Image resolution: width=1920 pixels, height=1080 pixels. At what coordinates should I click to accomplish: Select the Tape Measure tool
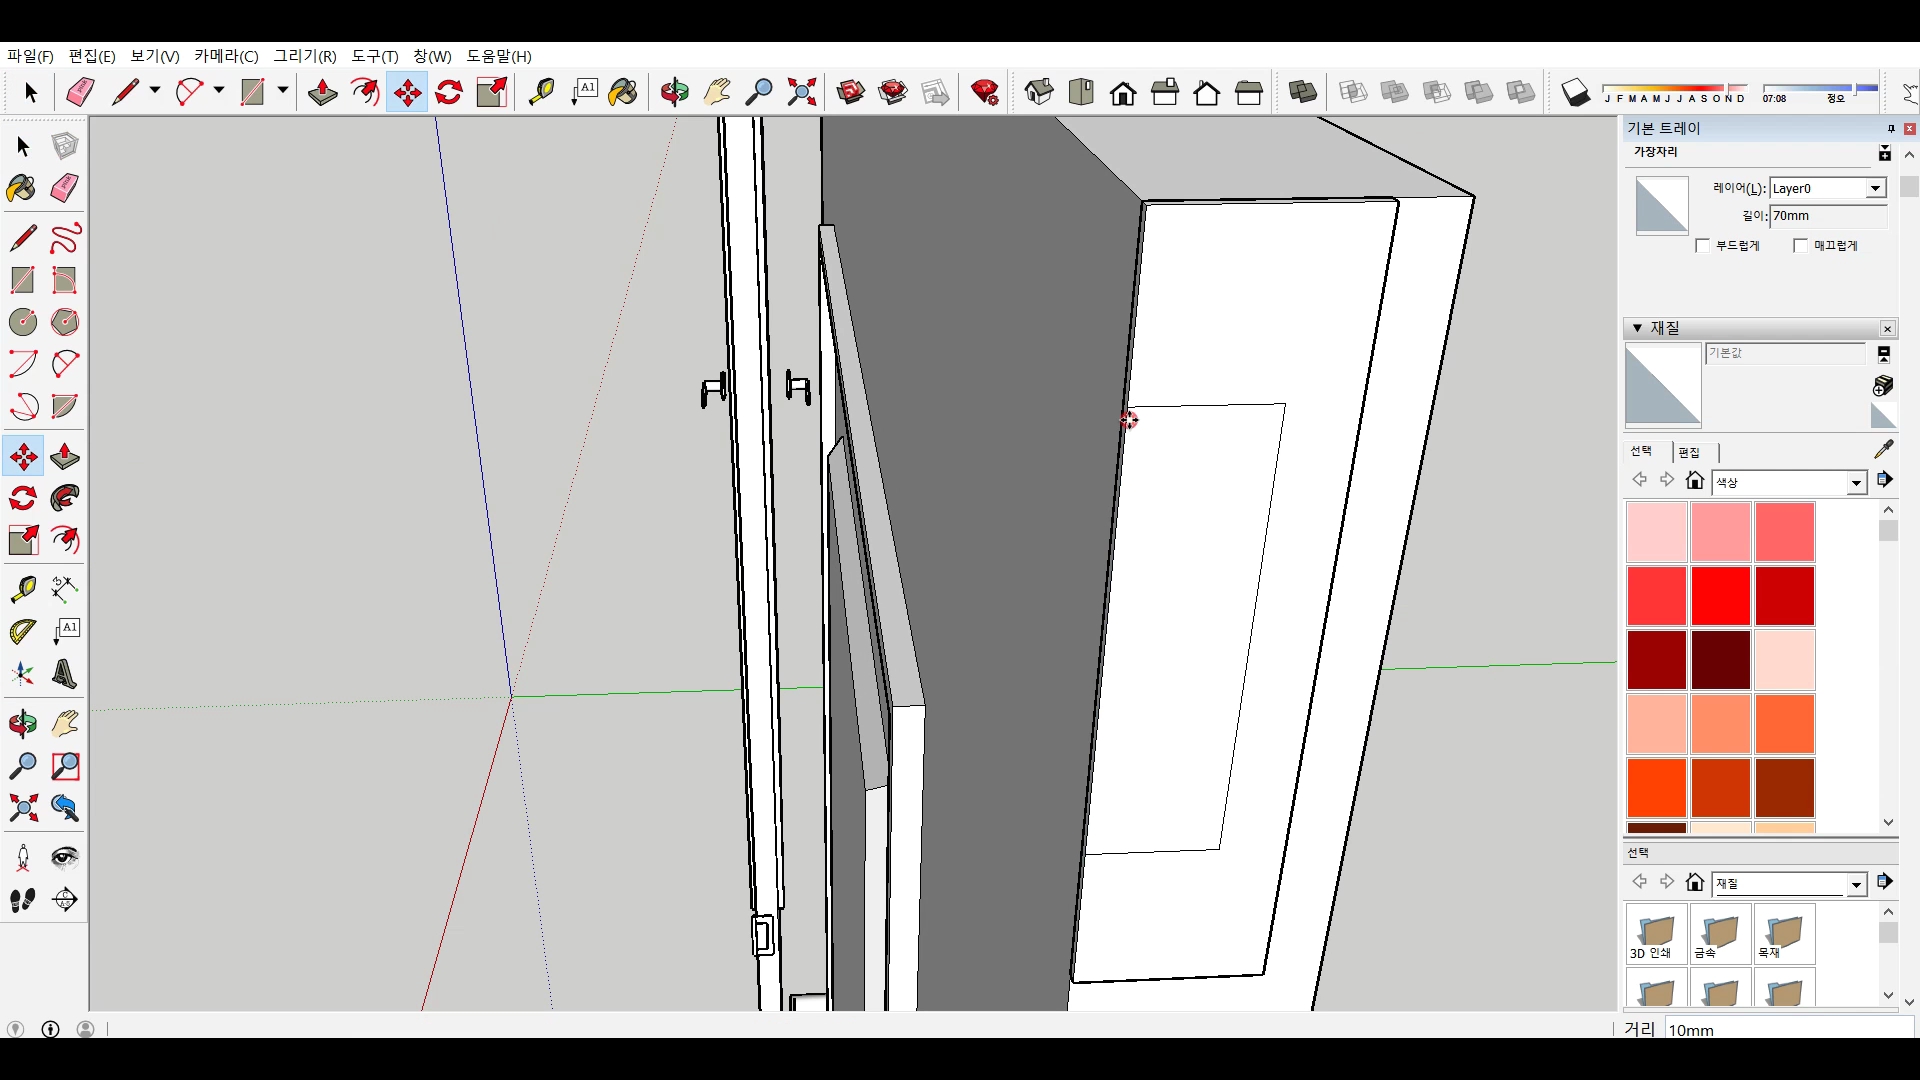click(23, 589)
